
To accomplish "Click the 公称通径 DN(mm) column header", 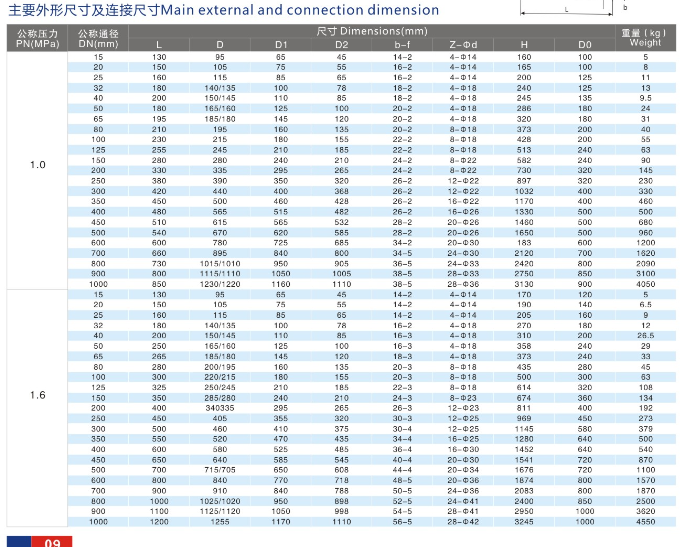I will pyautogui.click(x=98, y=39).
